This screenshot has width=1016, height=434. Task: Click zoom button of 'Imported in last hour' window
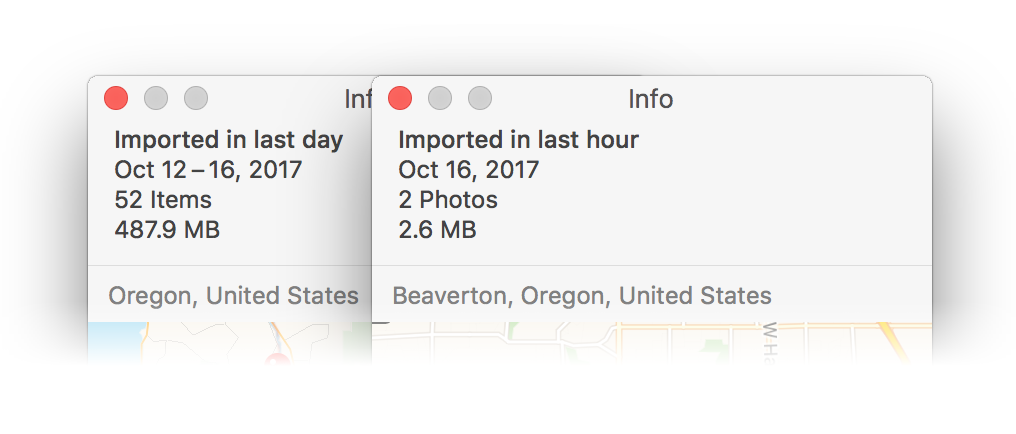(x=480, y=98)
